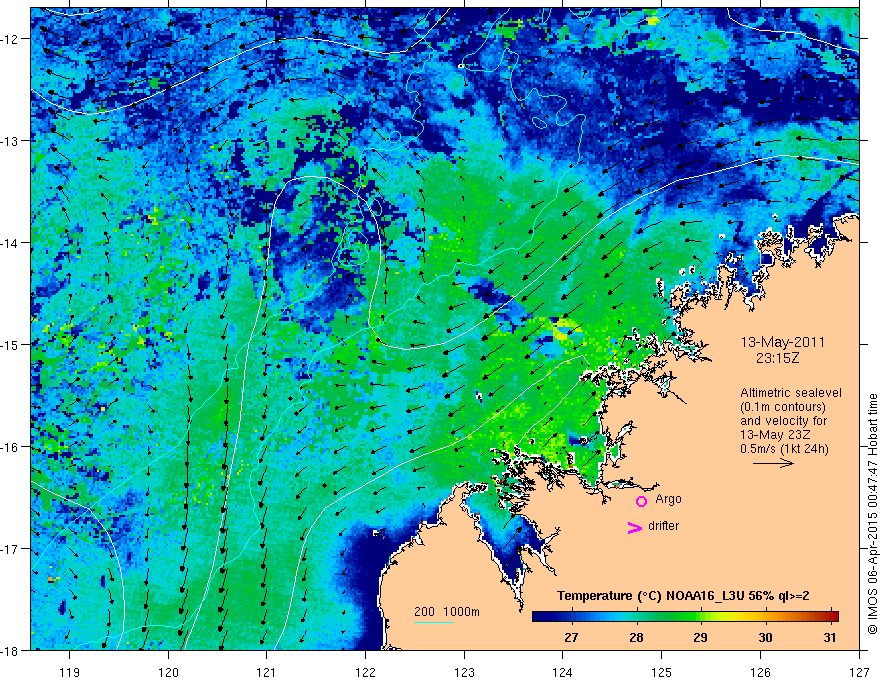
Task: Click the temperature color bar at 27
Action: [571, 617]
